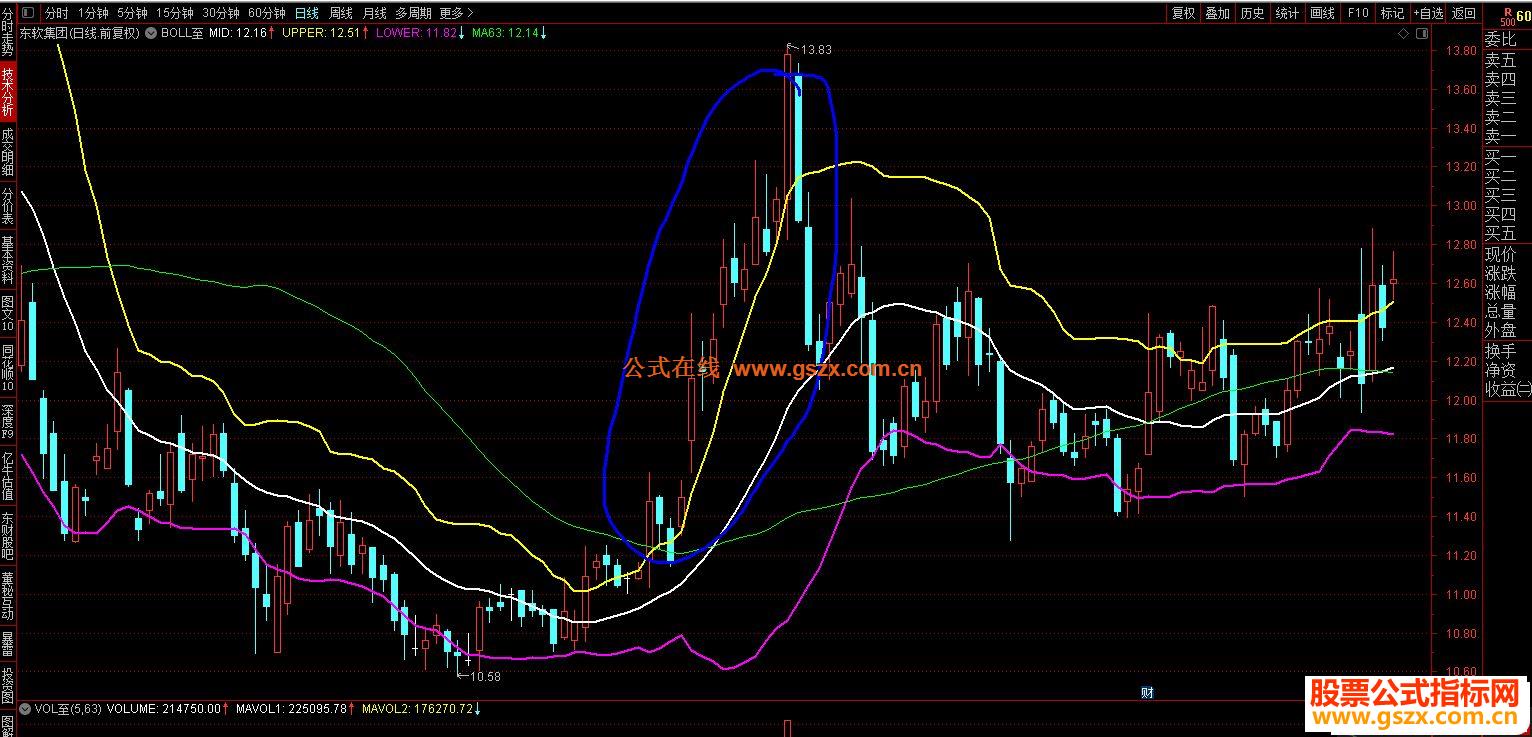
Task: Select the 60分钟 period tab
Action: click(x=267, y=13)
